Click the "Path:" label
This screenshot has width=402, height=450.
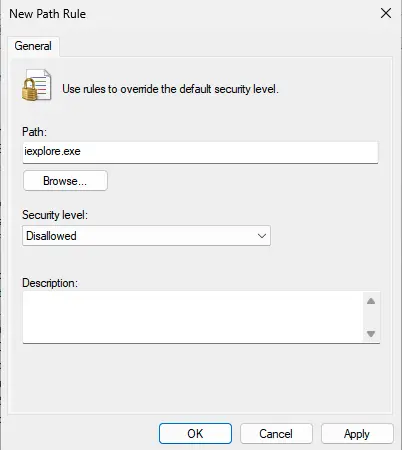coord(34,132)
